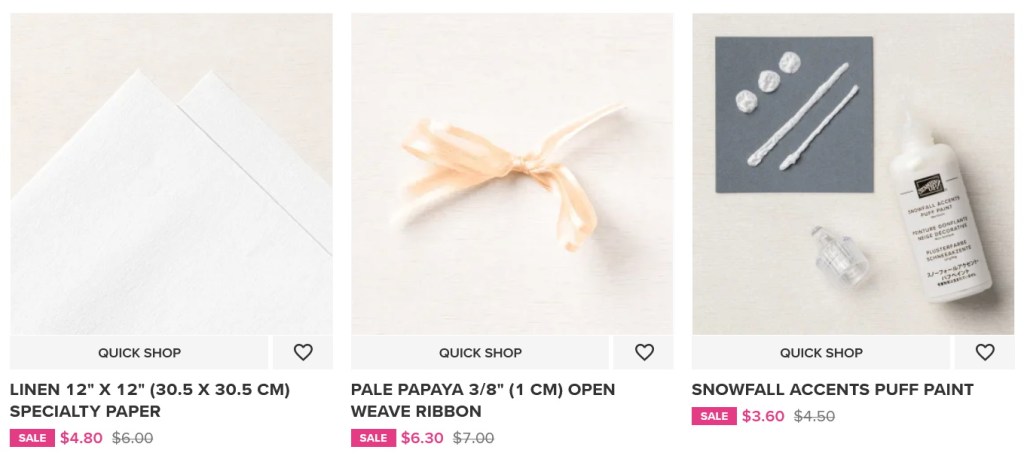
Task: Open the Linen 12" x 12" Specialty Paper title
Action: pyautogui.click(x=150, y=400)
